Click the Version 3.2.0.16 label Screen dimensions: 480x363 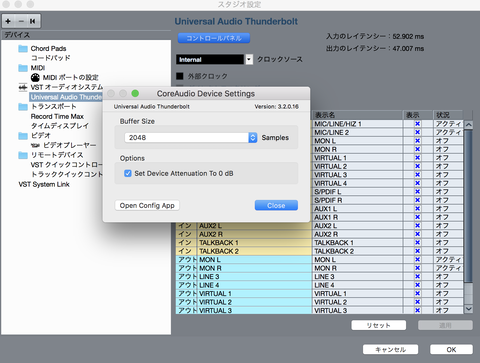(x=276, y=107)
